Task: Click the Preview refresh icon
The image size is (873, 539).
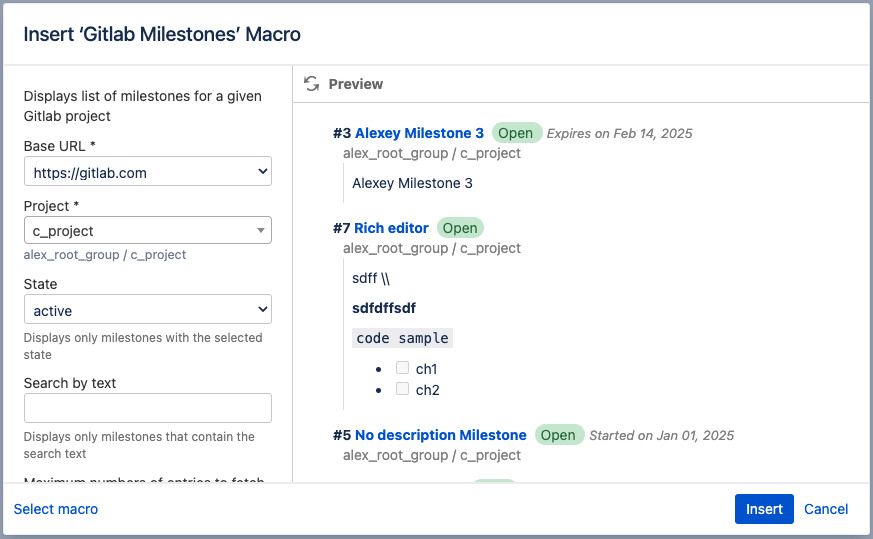Action: [312, 84]
